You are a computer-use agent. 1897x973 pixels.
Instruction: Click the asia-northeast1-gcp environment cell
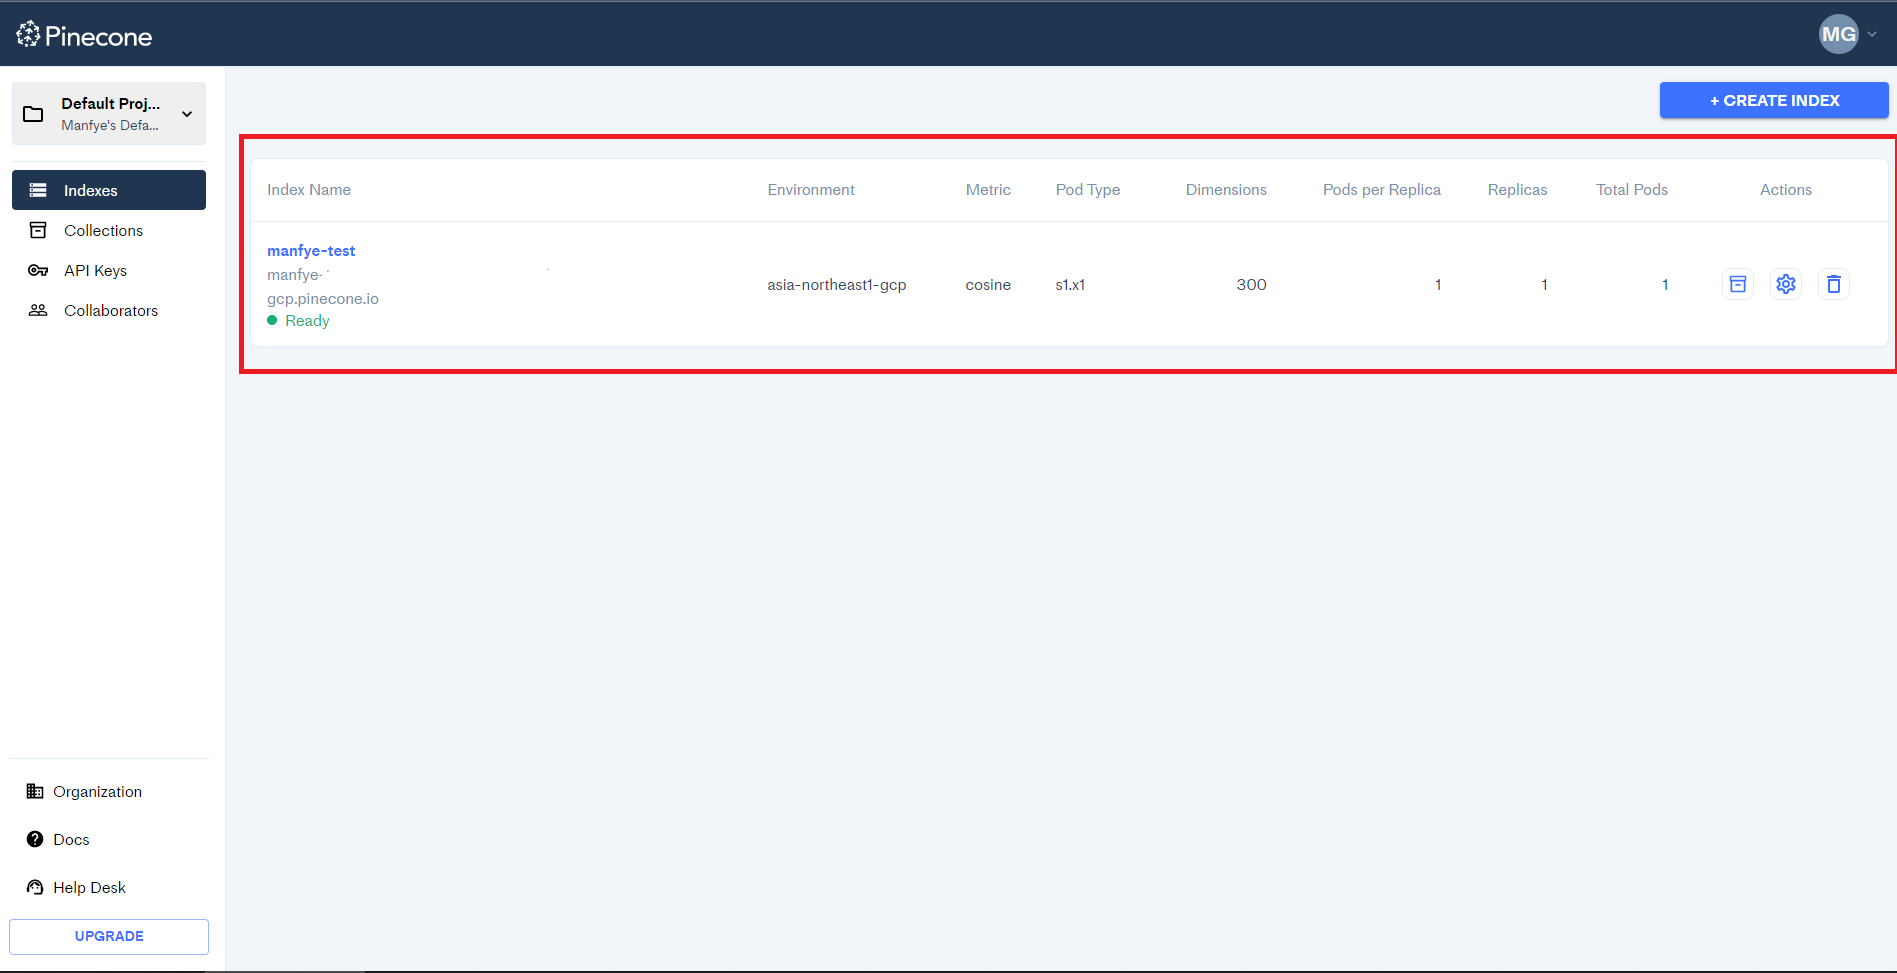[x=837, y=285]
